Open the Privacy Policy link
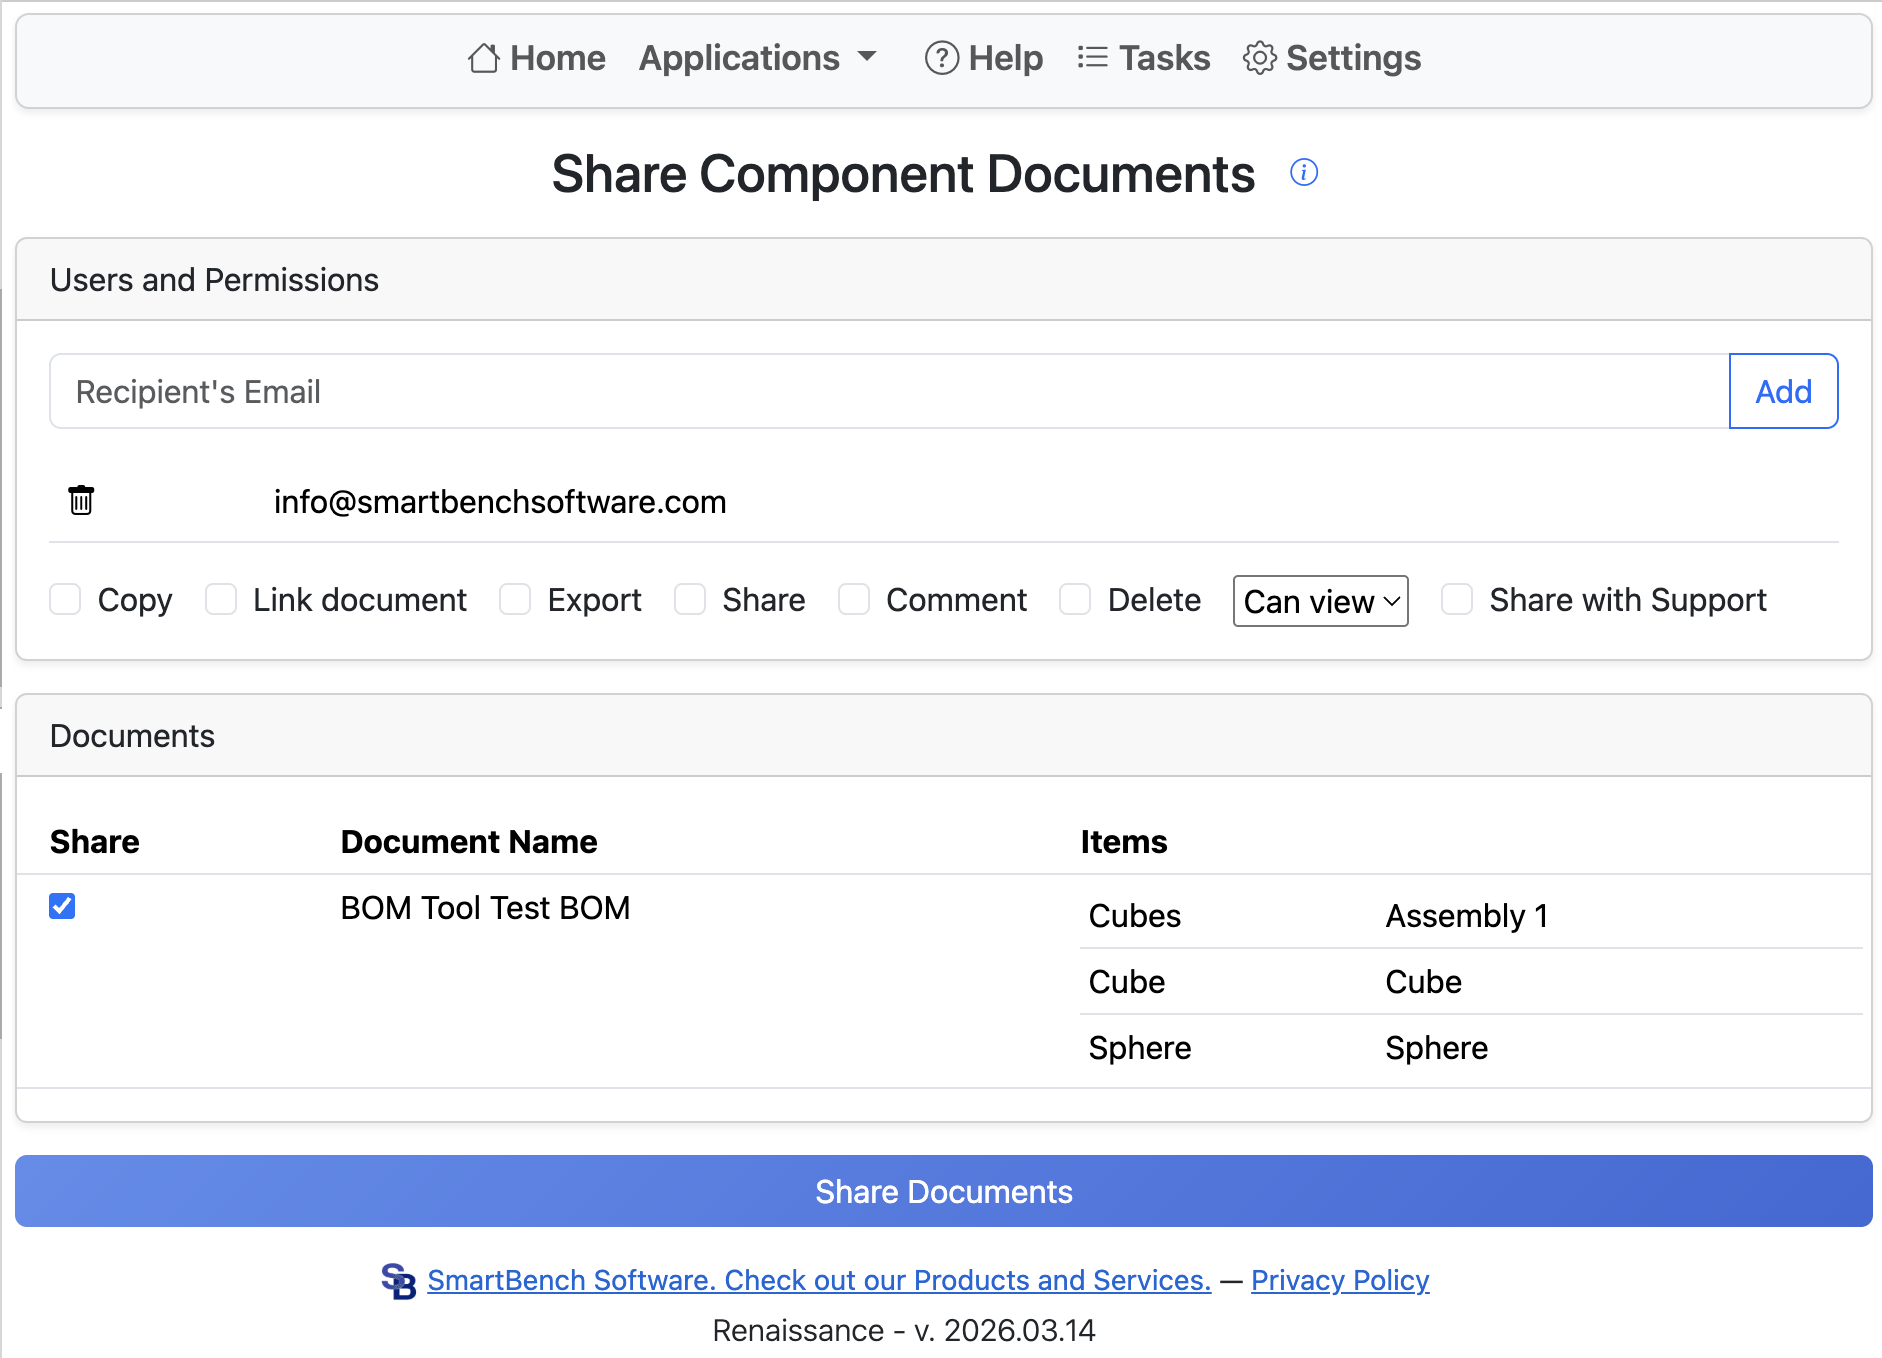Viewport: 1882px width, 1358px height. tap(1339, 1280)
